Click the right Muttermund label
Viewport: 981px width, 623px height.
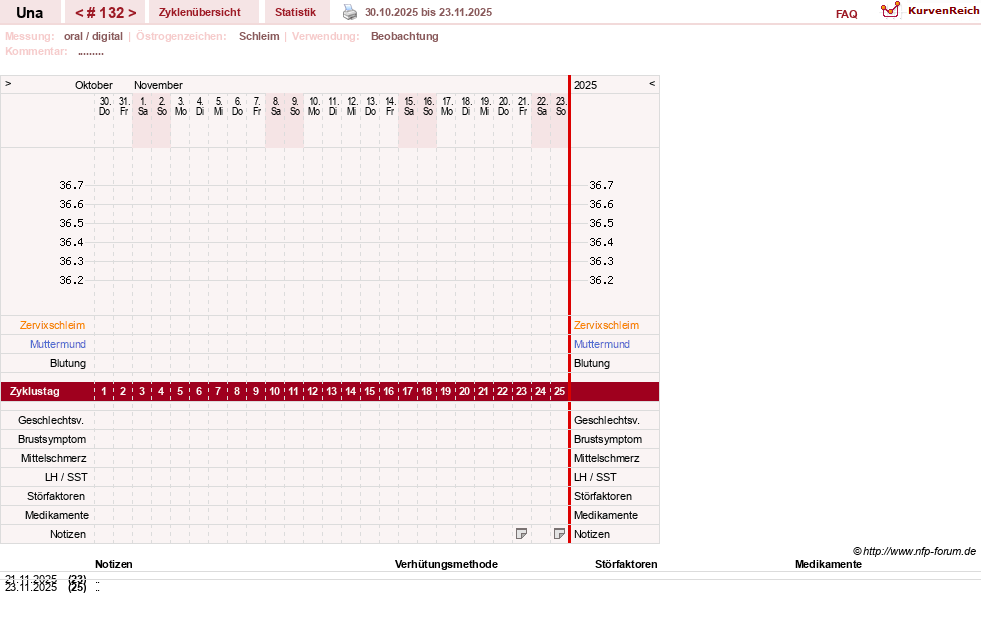click(602, 344)
